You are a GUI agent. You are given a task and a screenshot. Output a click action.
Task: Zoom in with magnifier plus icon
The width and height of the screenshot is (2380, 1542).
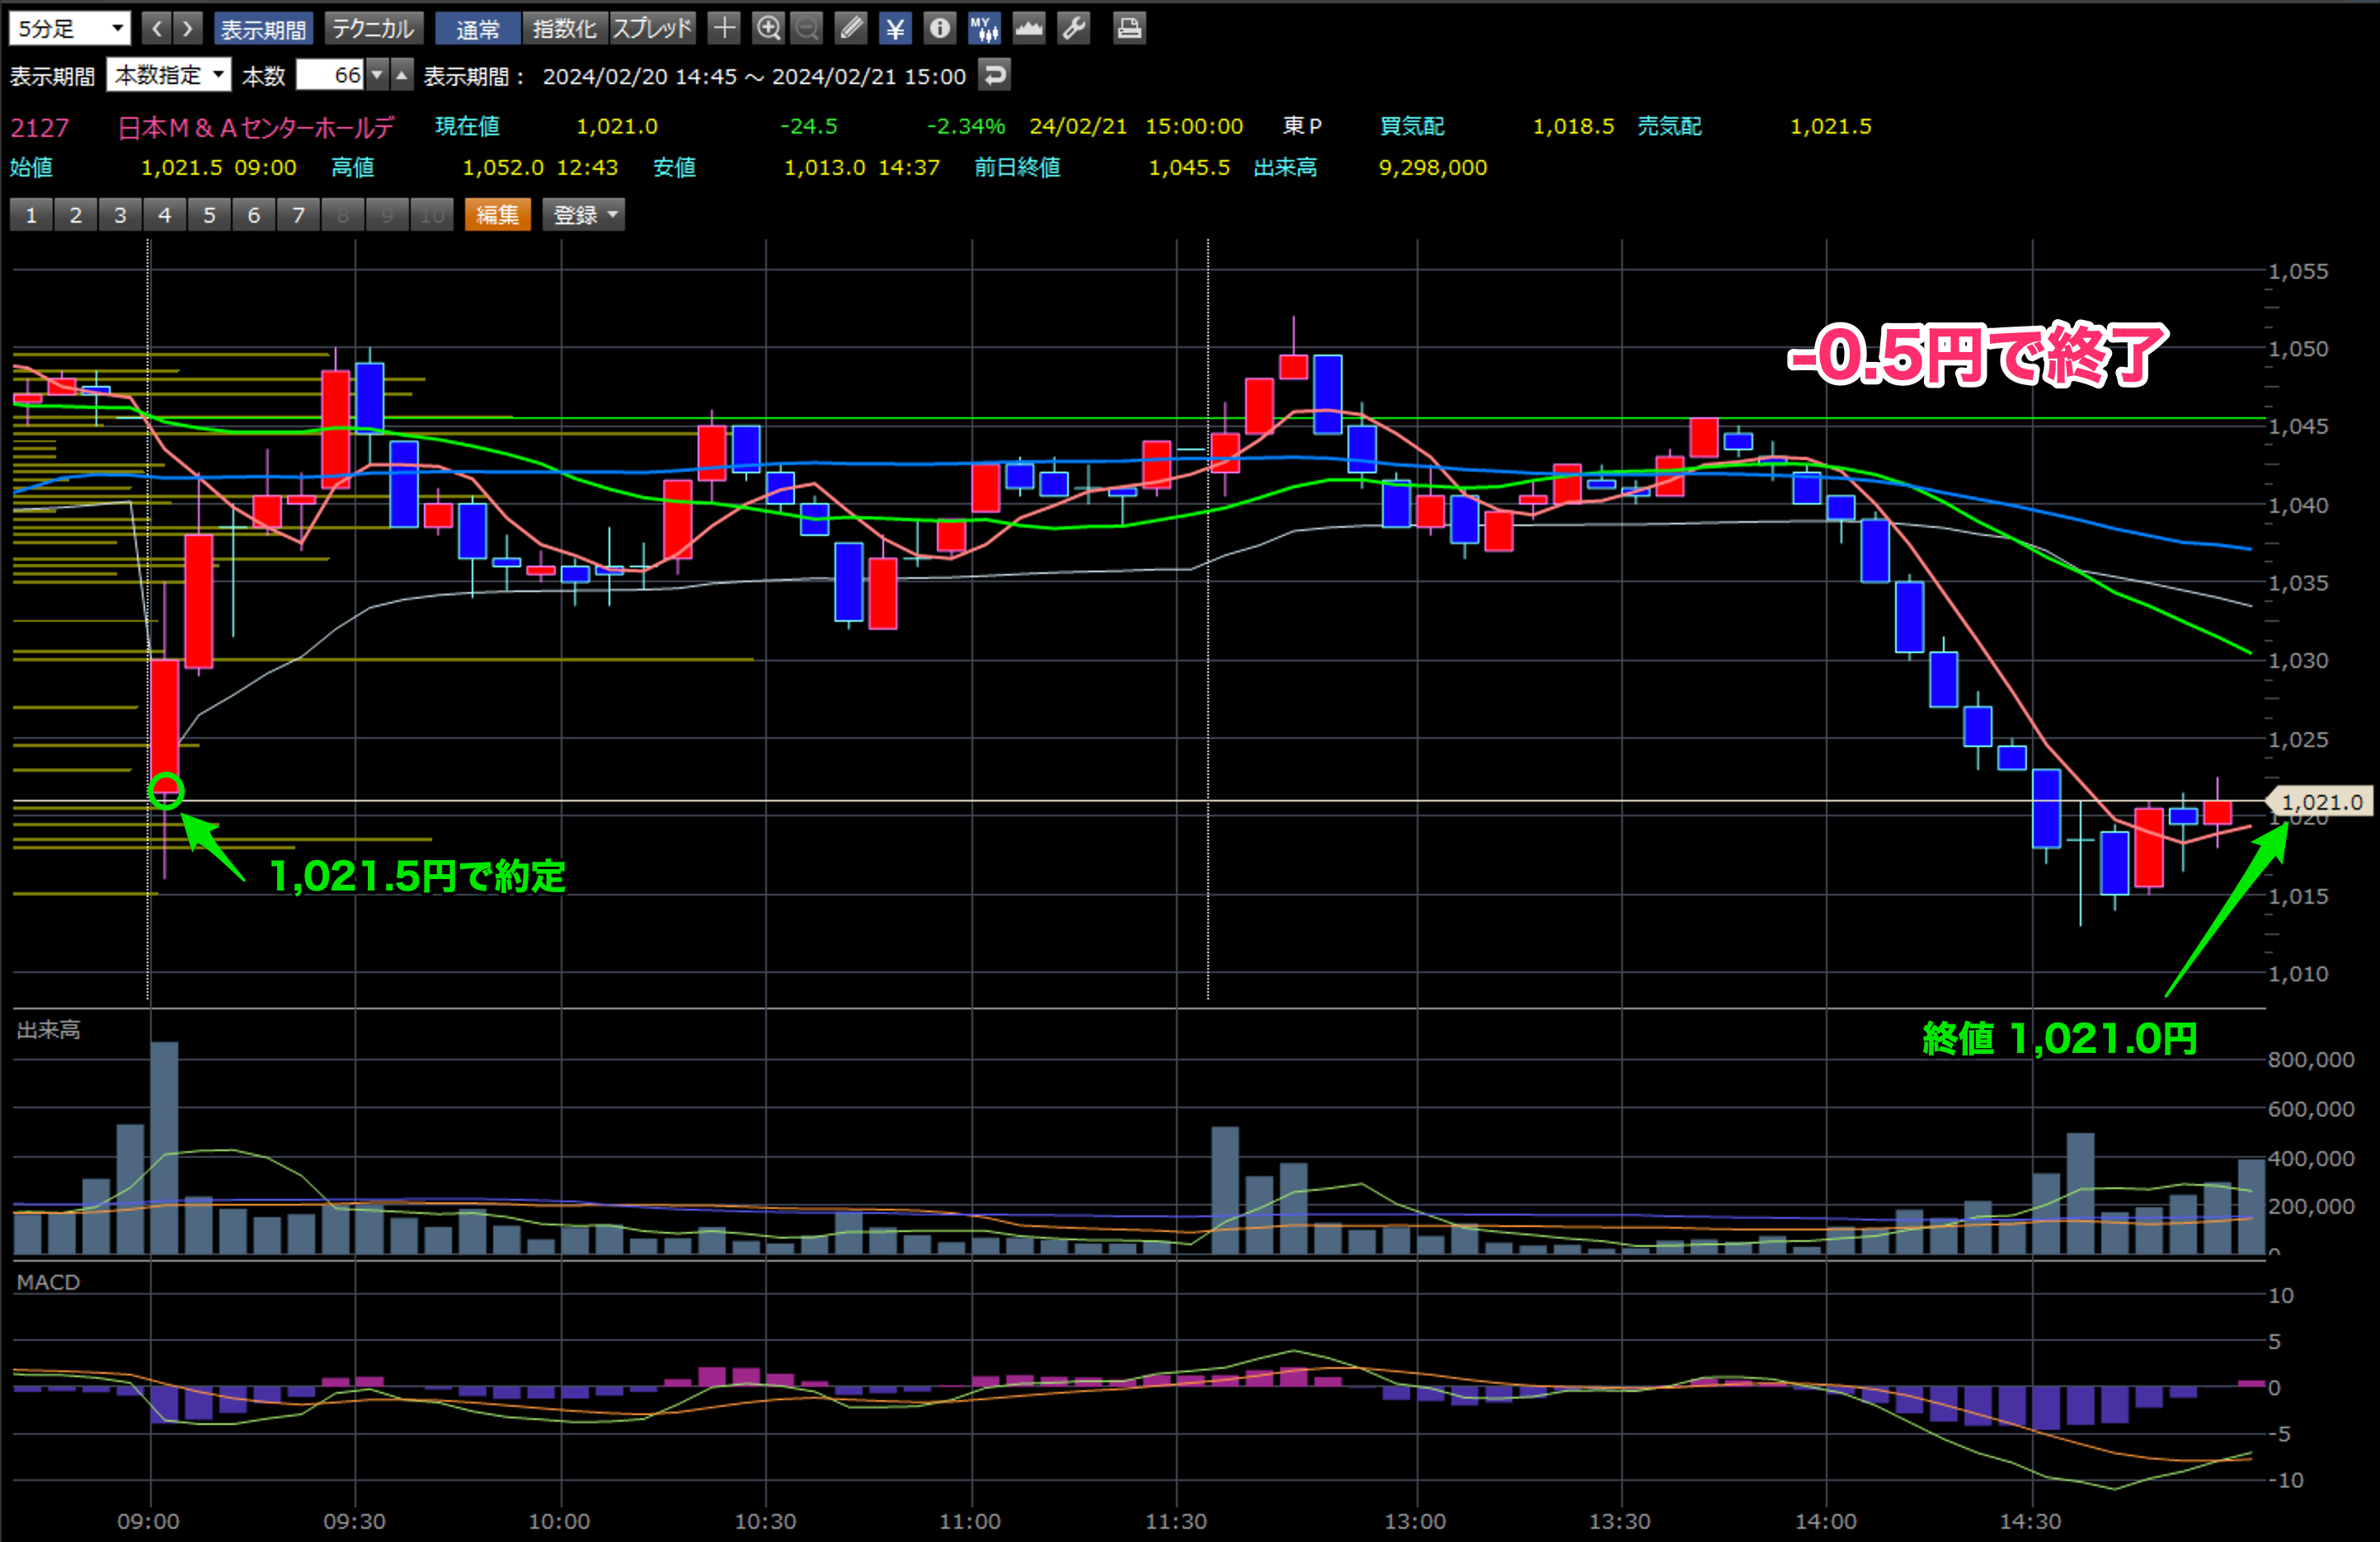[768, 28]
